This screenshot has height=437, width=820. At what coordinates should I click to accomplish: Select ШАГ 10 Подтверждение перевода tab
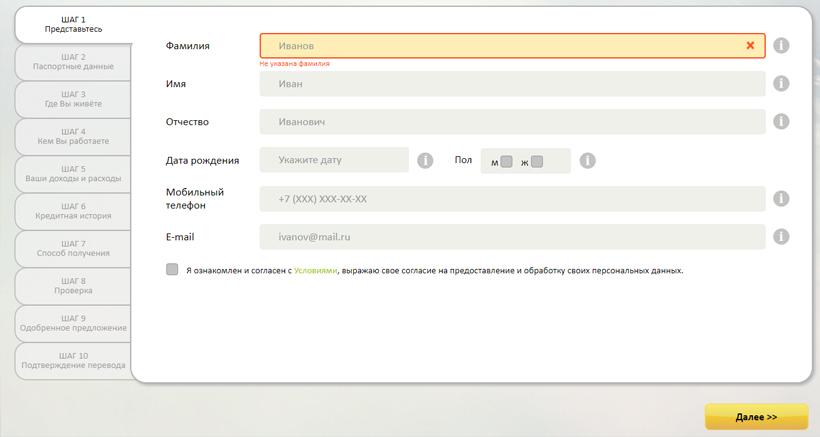73,361
